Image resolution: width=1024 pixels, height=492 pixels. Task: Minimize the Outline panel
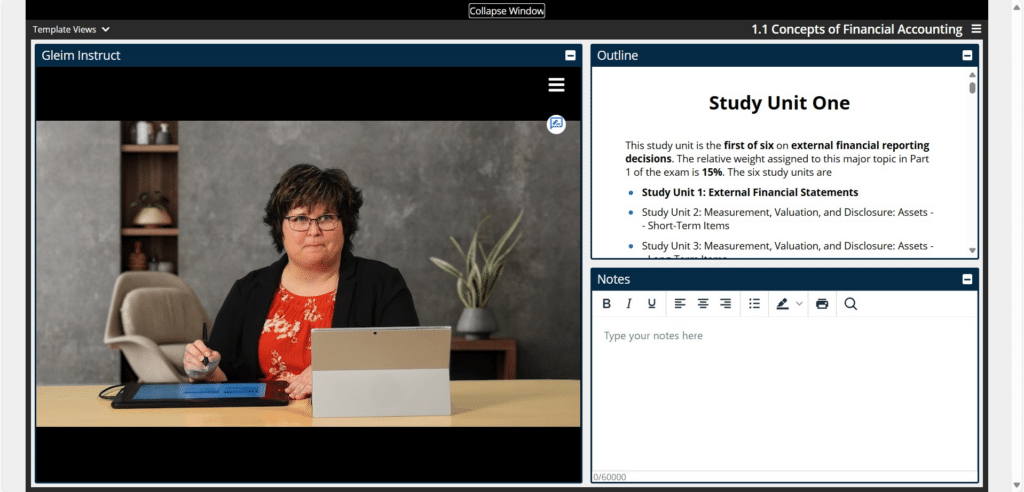967,56
